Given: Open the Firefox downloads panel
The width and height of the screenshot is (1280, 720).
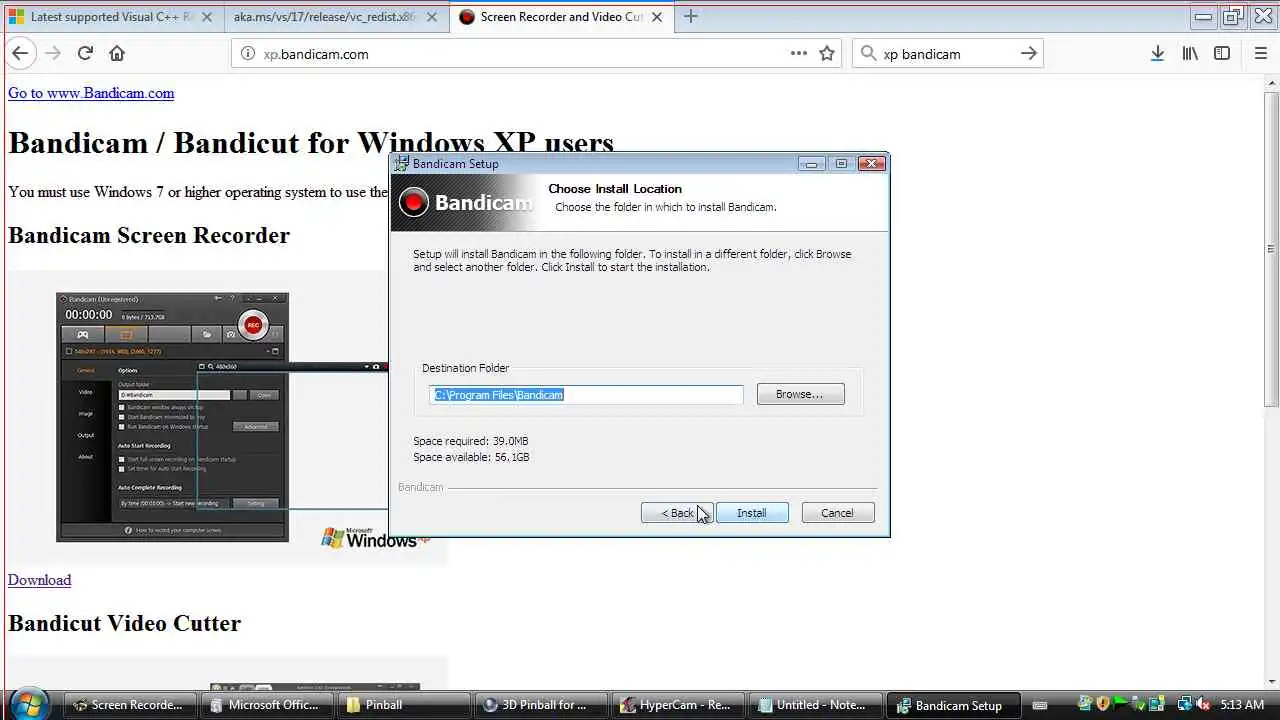Looking at the screenshot, I should (x=1157, y=54).
